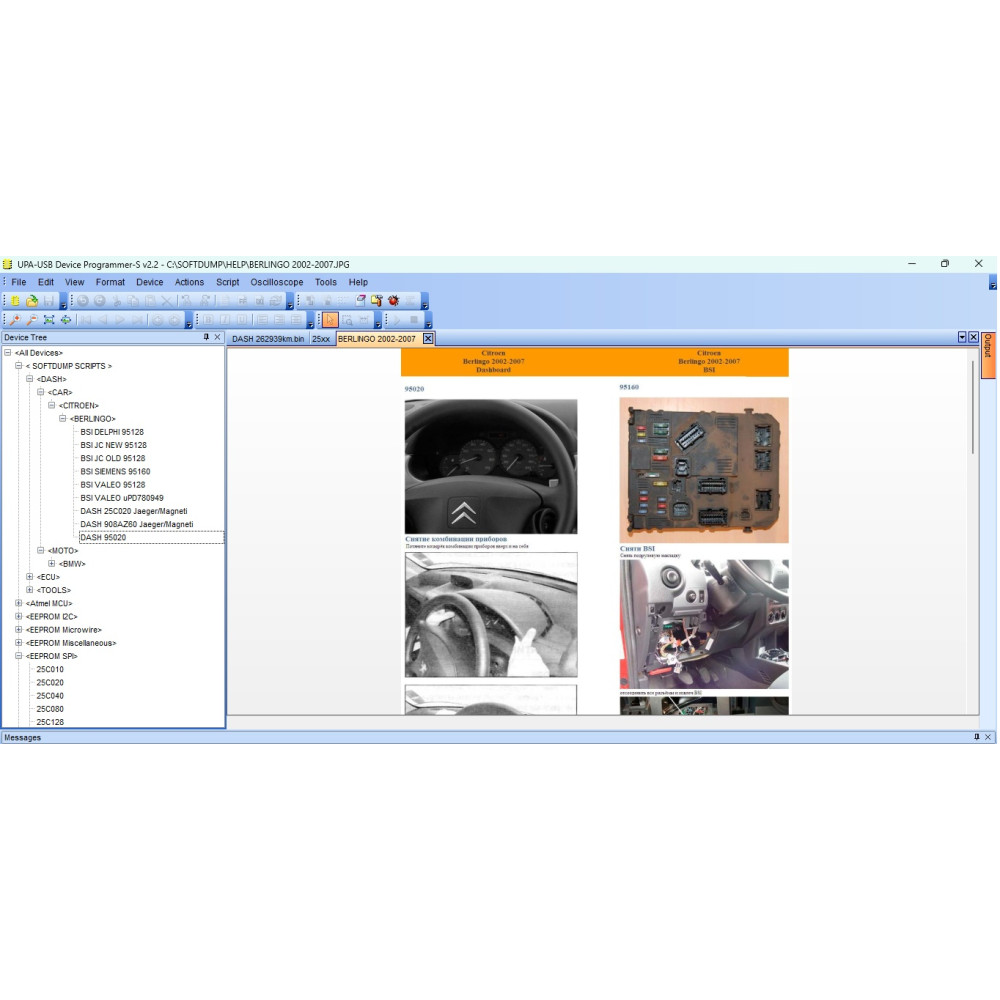Close the BERLINGO 2002-2007 tab

tap(428, 339)
